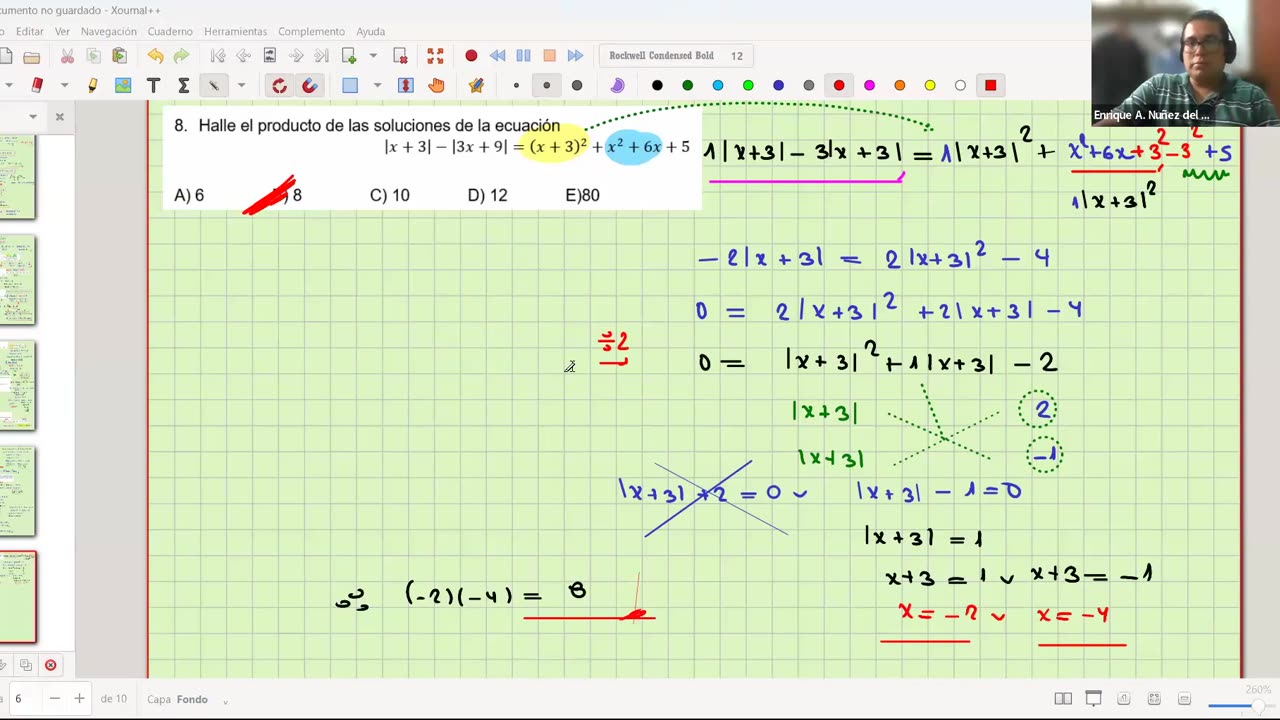Pick the black pen color
The image size is (1280, 720).
tap(657, 86)
